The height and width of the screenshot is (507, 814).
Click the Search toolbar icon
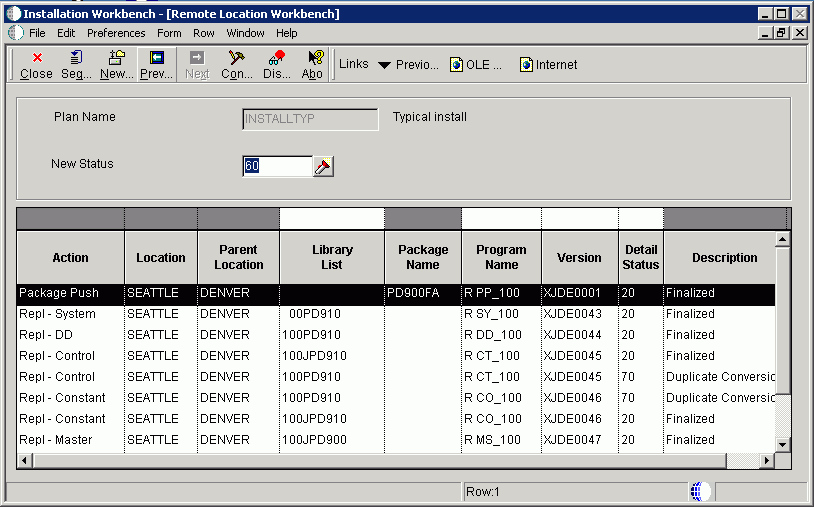[76, 65]
